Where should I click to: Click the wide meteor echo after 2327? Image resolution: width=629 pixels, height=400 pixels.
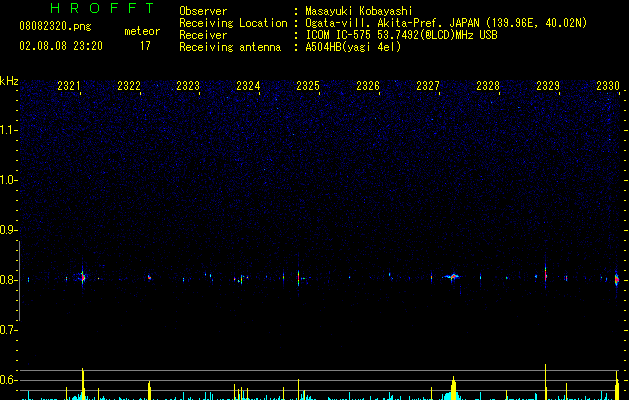click(452, 277)
